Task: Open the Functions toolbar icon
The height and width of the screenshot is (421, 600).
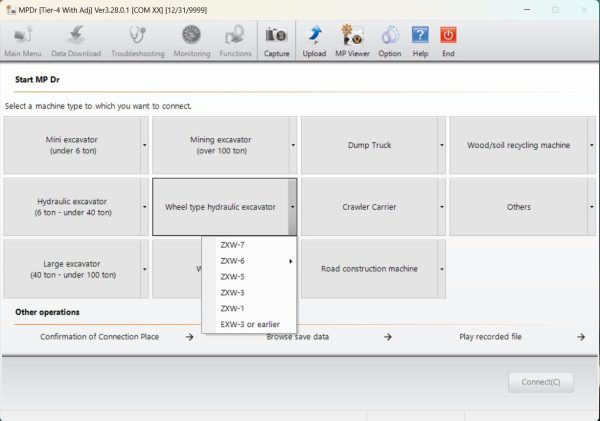Action: click(x=235, y=41)
